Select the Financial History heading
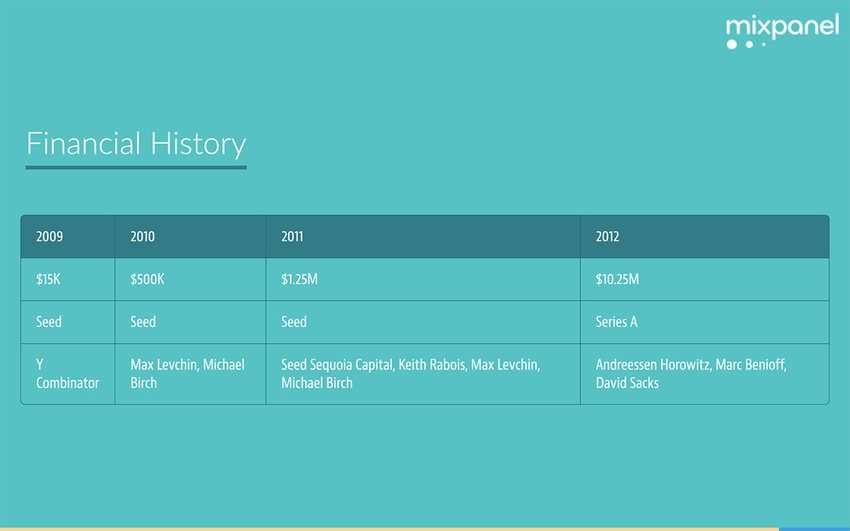Image resolution: width=850 pixels, height=531 pixels. point(136,144)
